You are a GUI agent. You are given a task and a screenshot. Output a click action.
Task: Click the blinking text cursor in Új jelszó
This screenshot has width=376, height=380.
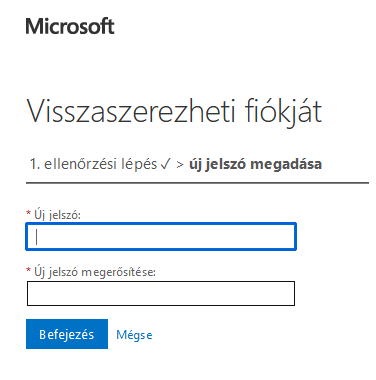tap(36, 237)
